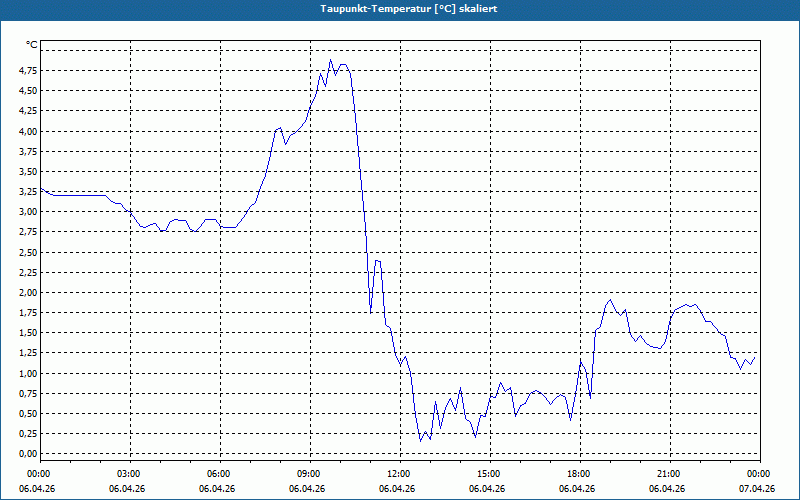The image size is (800, 500).
Task: Click the "Taupunkt-Temperatur [°C] skaliert" chart title
Action: tap(409, 9)
